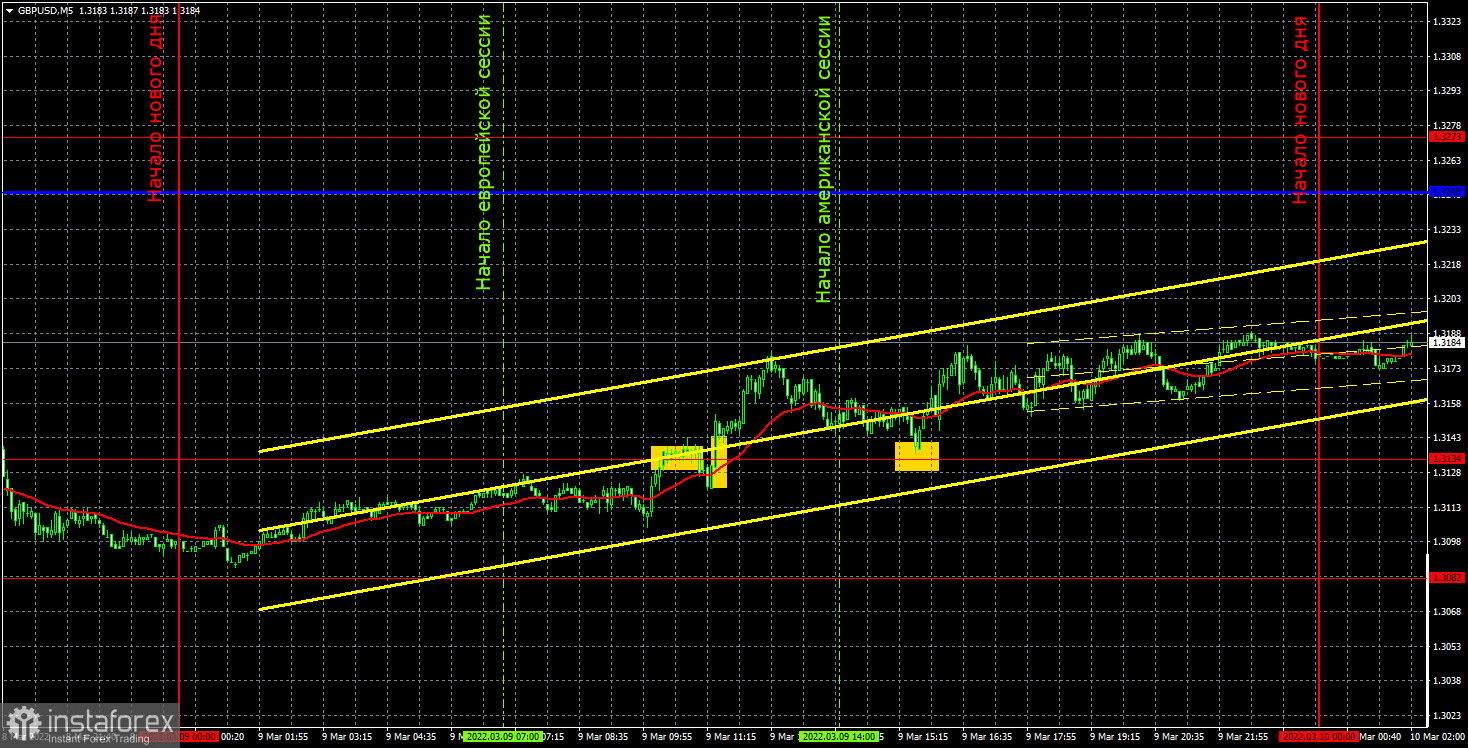
Task: Click the 9 Mar 08:35 time label
Action: click(x=605, y=736)
